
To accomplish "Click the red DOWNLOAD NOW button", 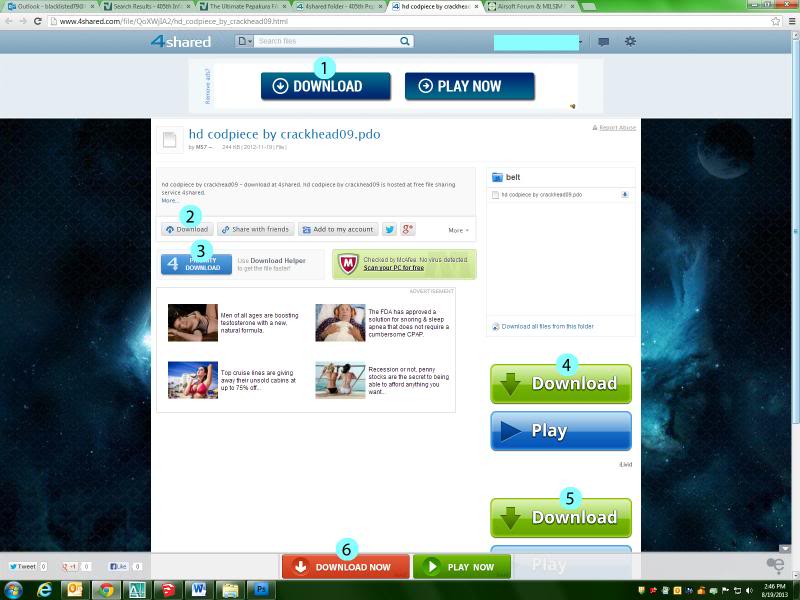I will 345,567.
